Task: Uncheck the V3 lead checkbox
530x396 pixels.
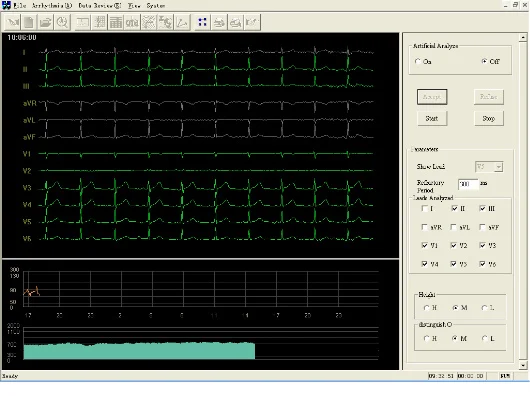Action: pos(483,245)
